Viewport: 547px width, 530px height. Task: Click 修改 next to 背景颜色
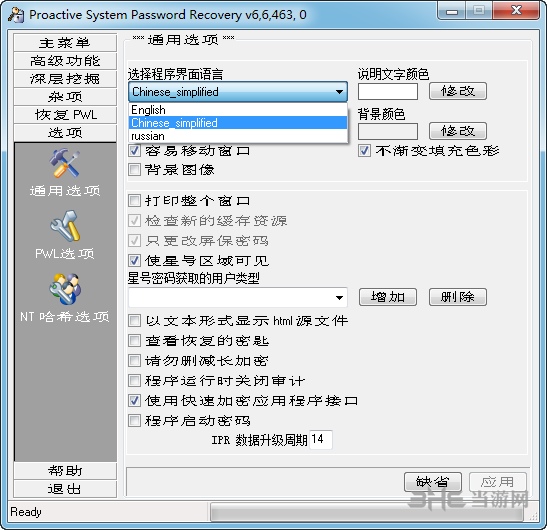pyautogui.click(x=458, y=131)
